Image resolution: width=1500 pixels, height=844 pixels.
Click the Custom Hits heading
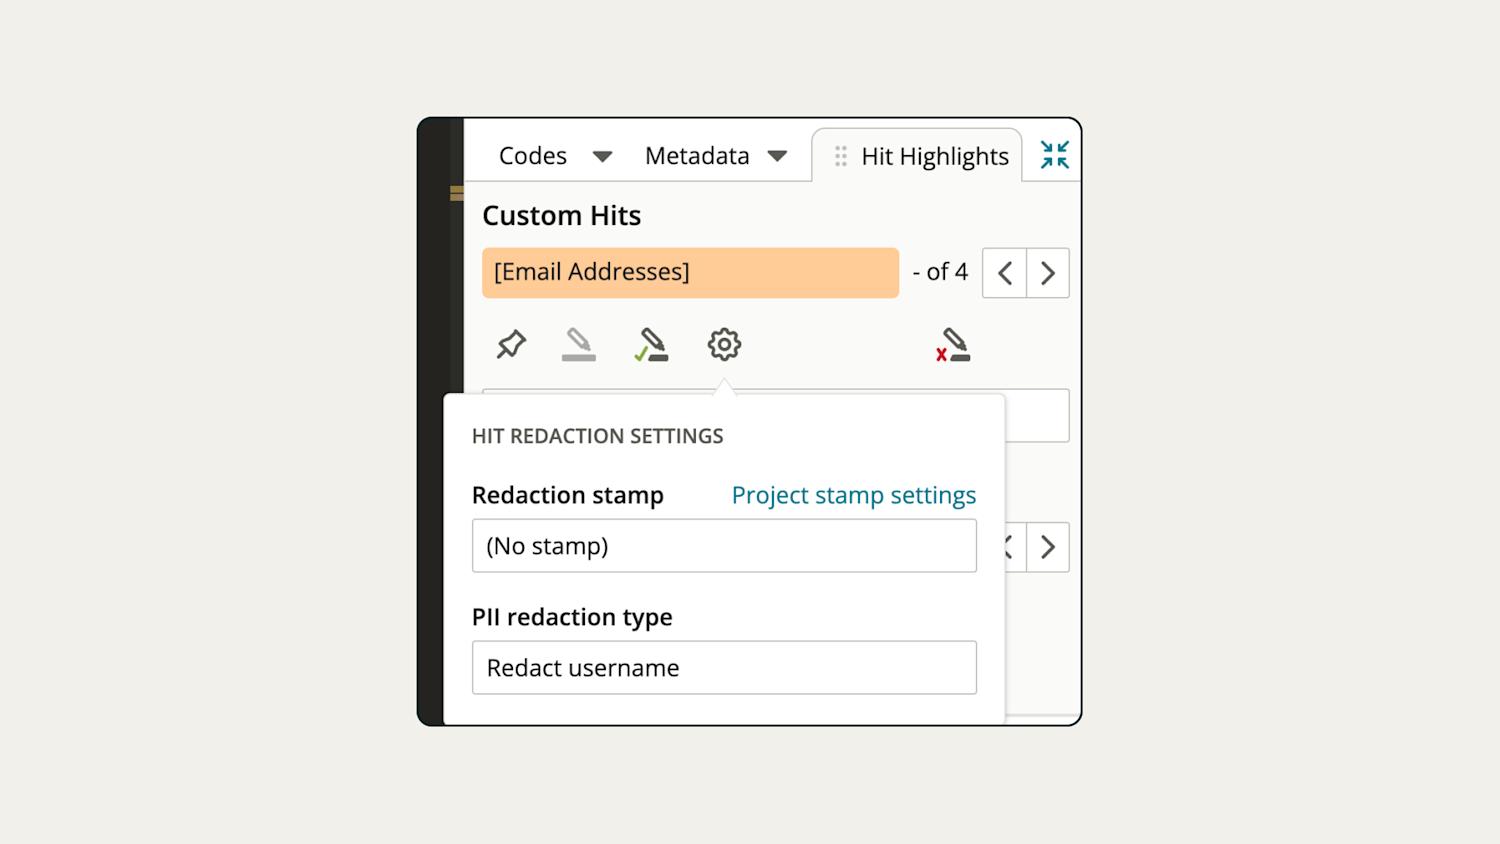point(562,215)
